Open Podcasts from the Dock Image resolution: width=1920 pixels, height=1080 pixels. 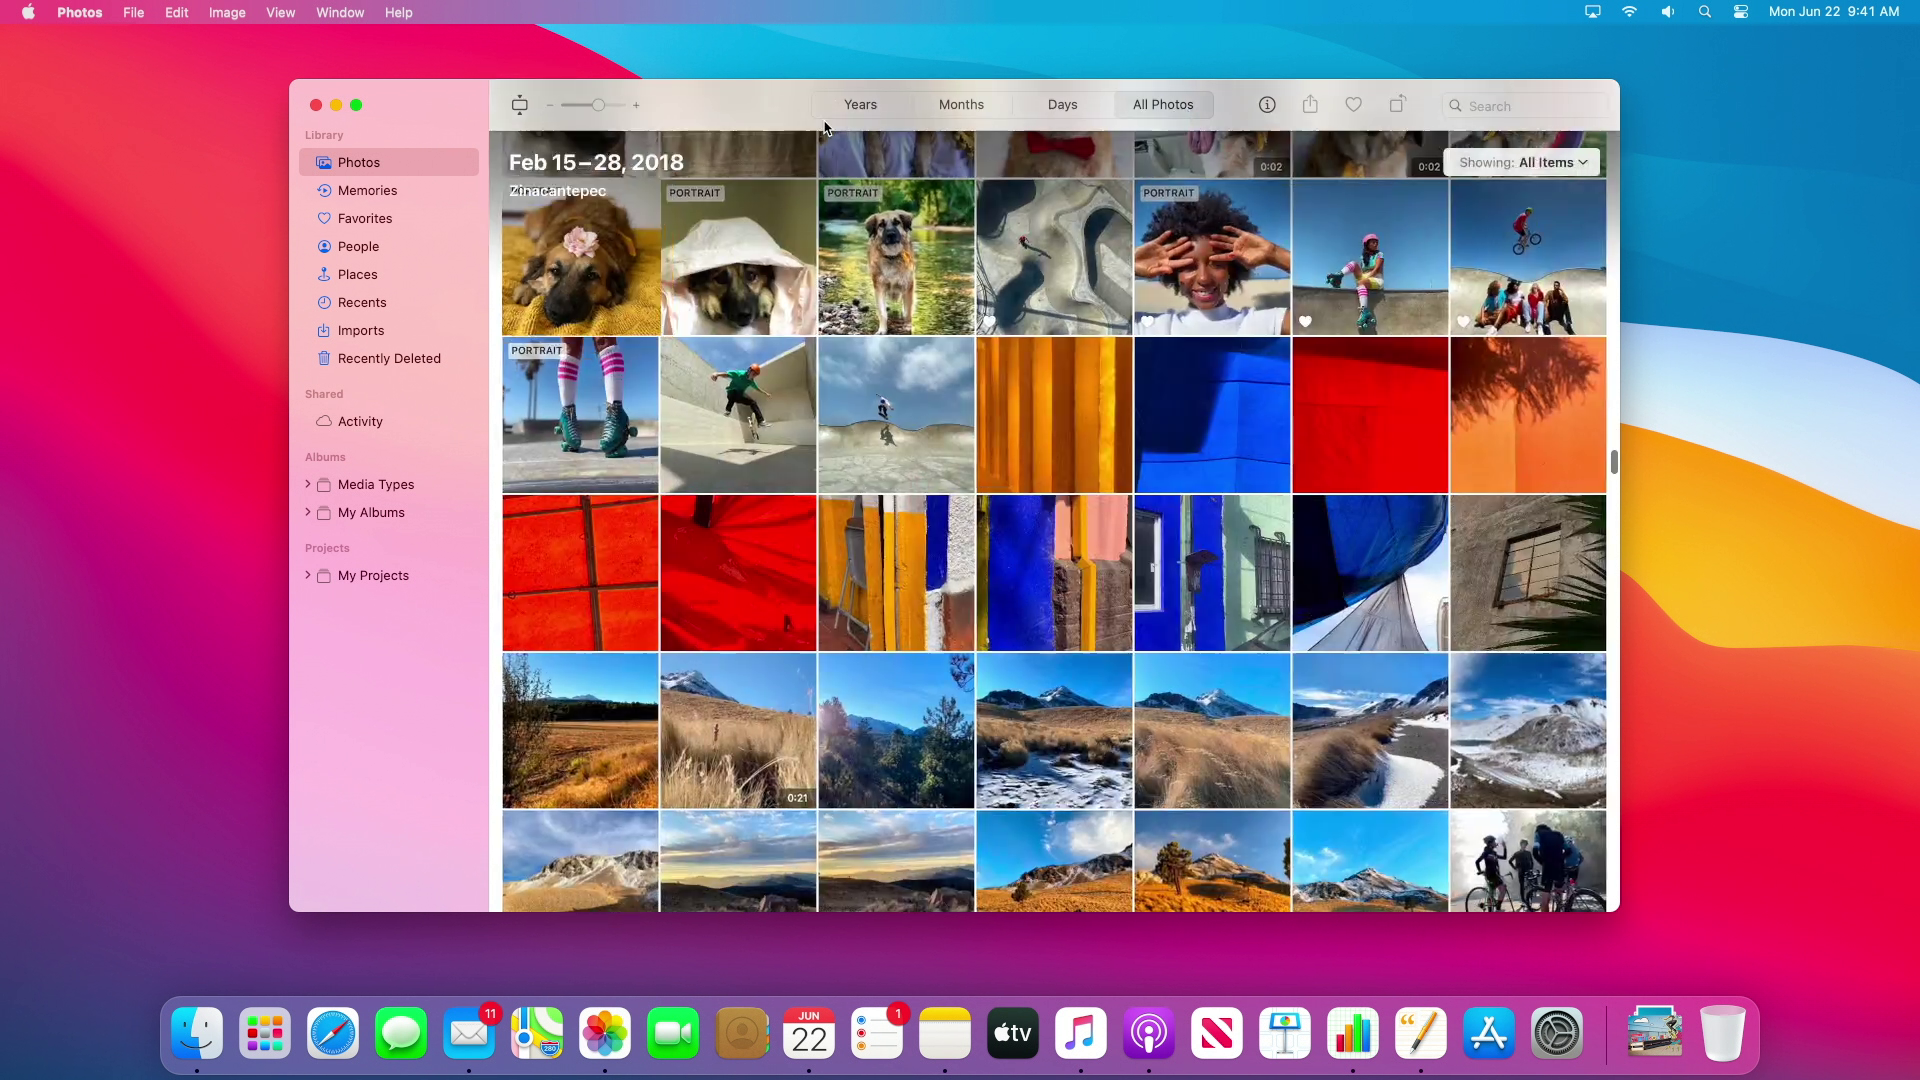[x=1149, y=1033]
